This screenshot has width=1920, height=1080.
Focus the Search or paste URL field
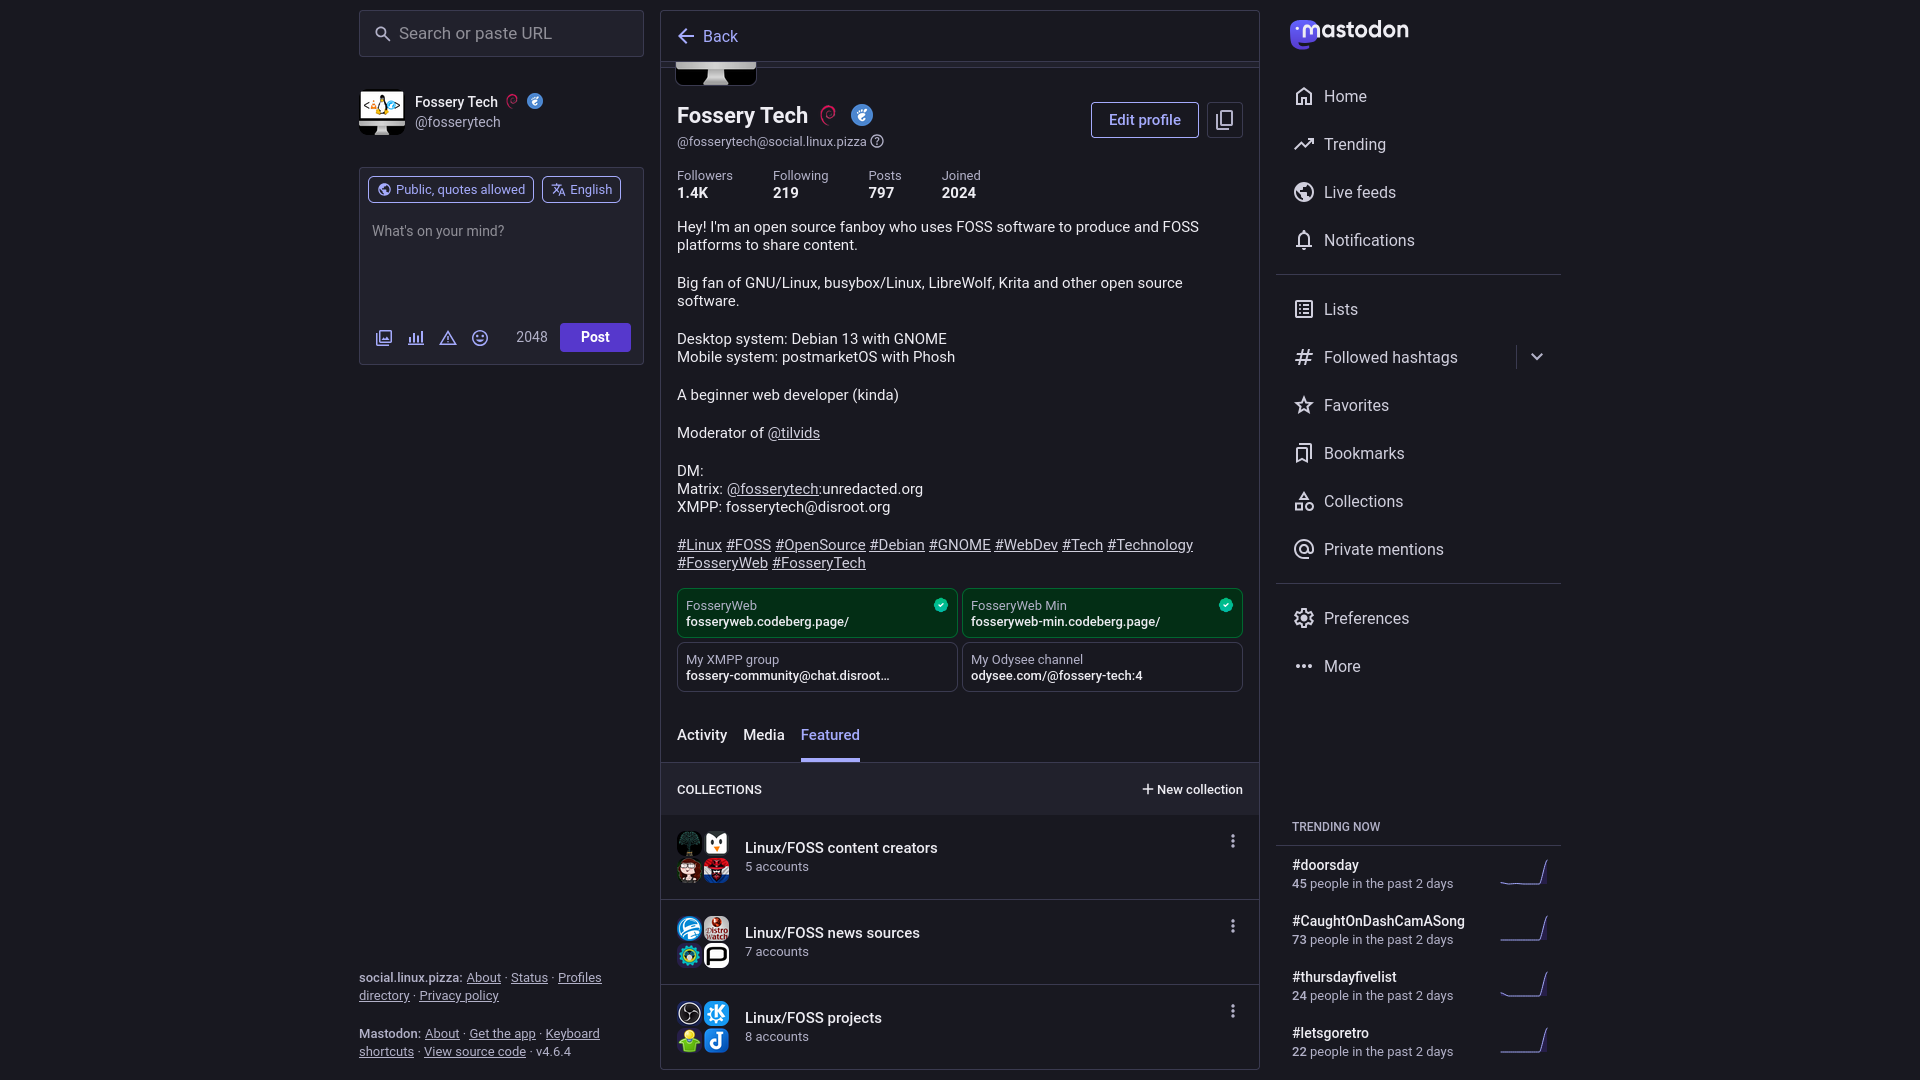pyautogui.click(x=501, y=33)
